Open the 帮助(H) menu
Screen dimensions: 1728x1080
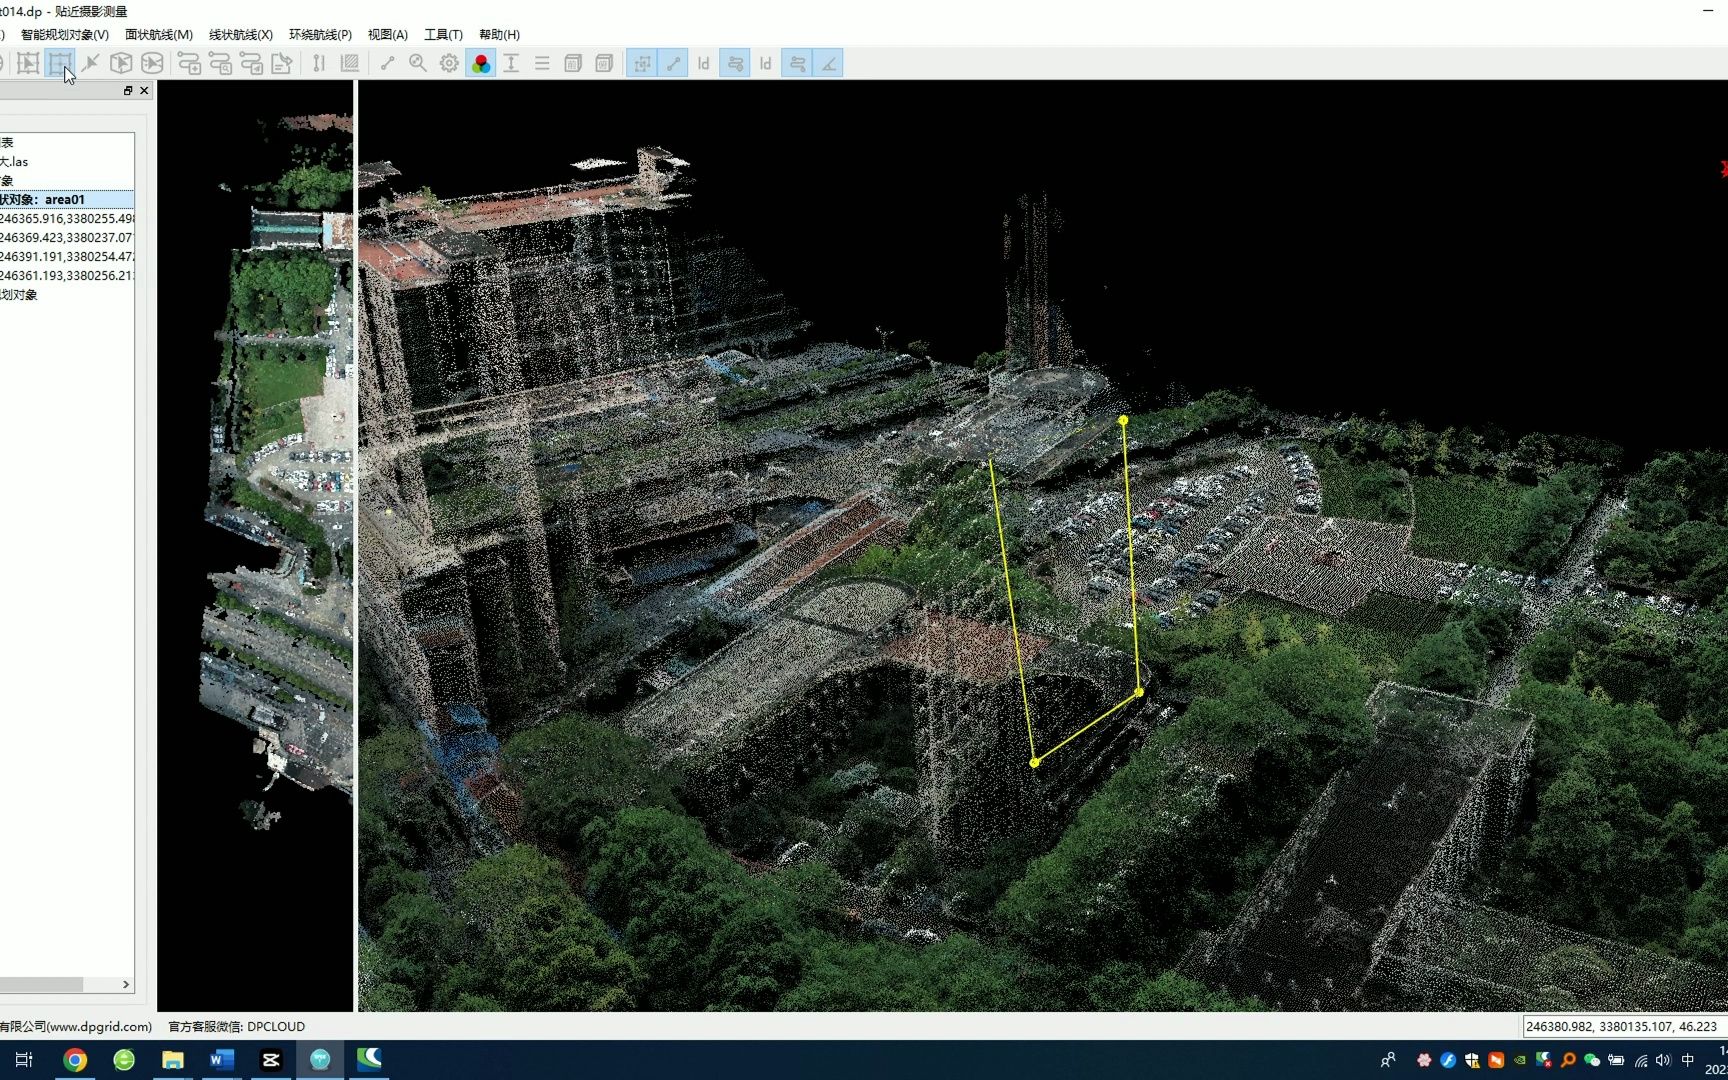click(499, 34)
